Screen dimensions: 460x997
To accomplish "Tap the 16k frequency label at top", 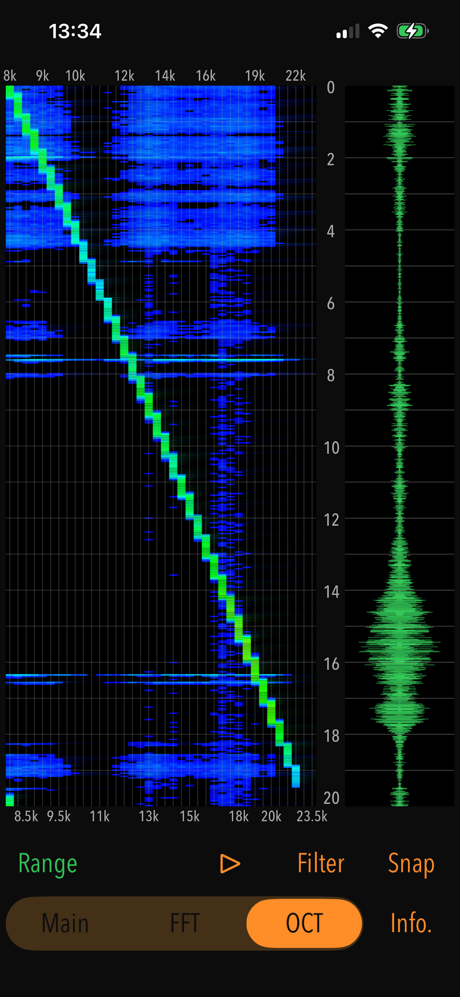I will (x=206, y=76).
